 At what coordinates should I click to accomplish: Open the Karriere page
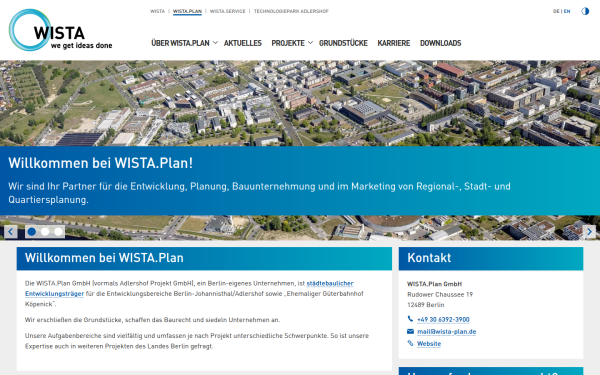pos(394,43)
